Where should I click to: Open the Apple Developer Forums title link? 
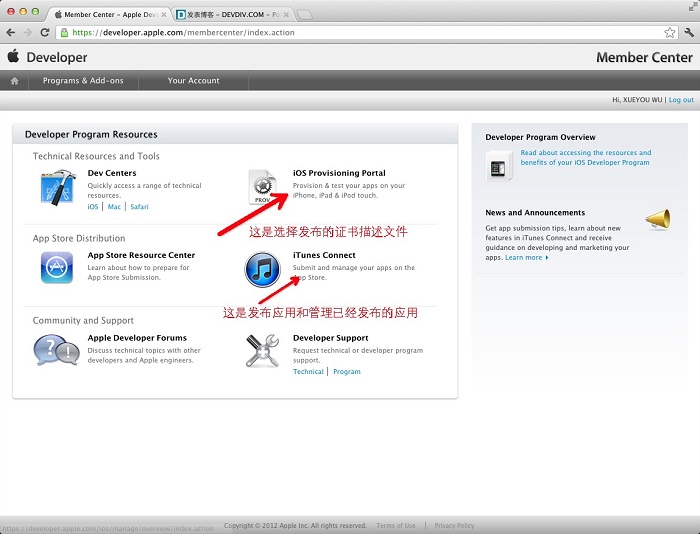pyautogui.click(x=137, y=338)
